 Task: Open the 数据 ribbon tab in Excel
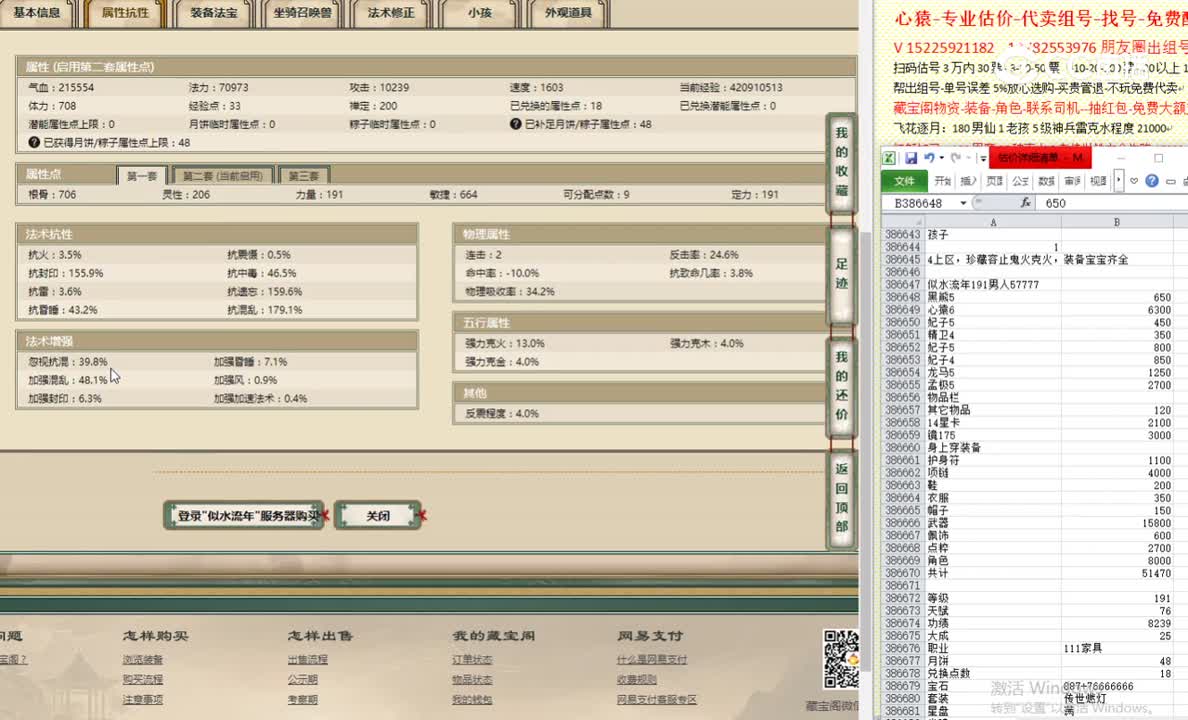coord(1046,181)
